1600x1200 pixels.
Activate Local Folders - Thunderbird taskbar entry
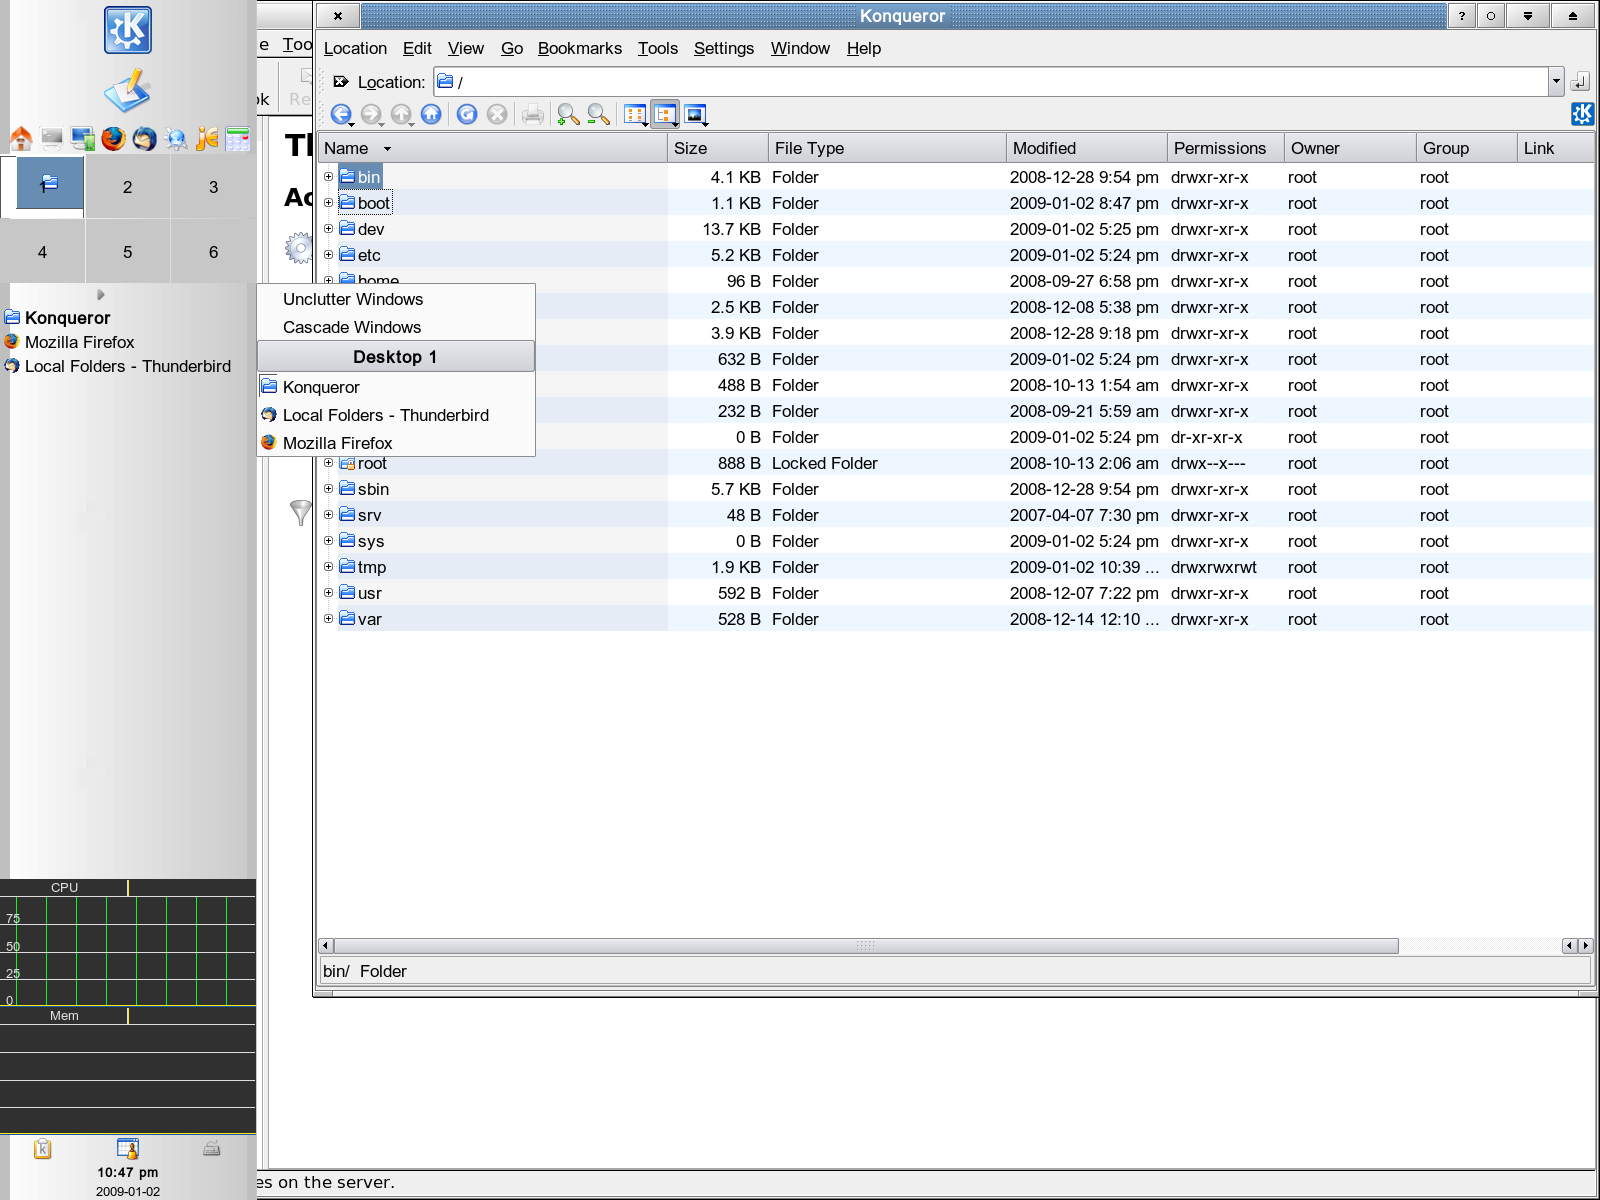[117, 366]
